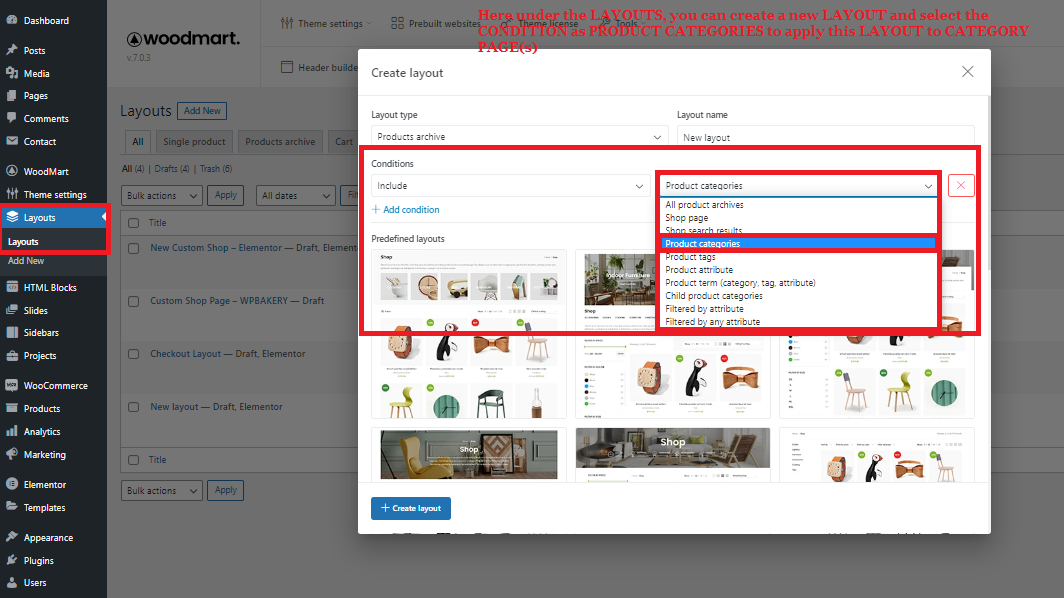Click the Contact envelope icon

pos(12,141)
